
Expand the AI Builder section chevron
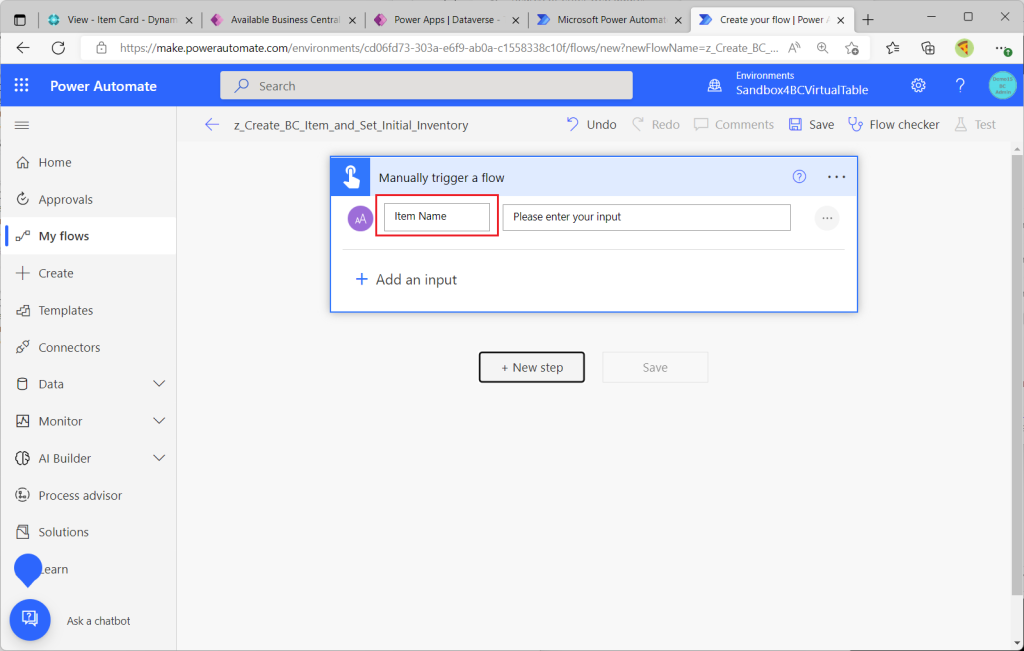[x=159, y=458]
